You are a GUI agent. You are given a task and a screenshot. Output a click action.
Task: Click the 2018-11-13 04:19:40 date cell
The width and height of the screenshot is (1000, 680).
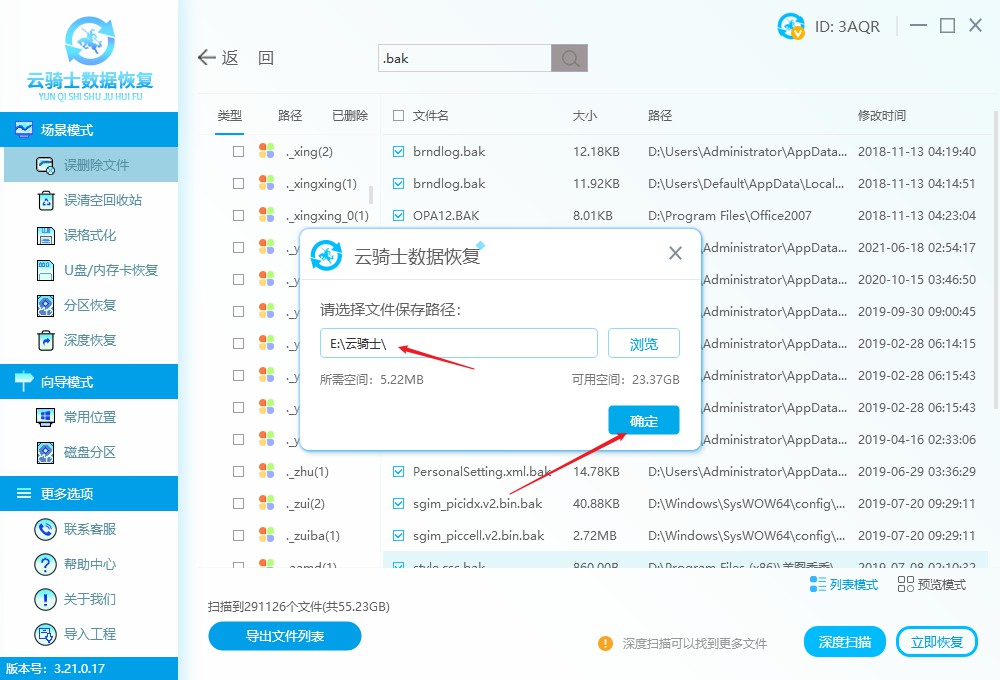click(916, 152)
